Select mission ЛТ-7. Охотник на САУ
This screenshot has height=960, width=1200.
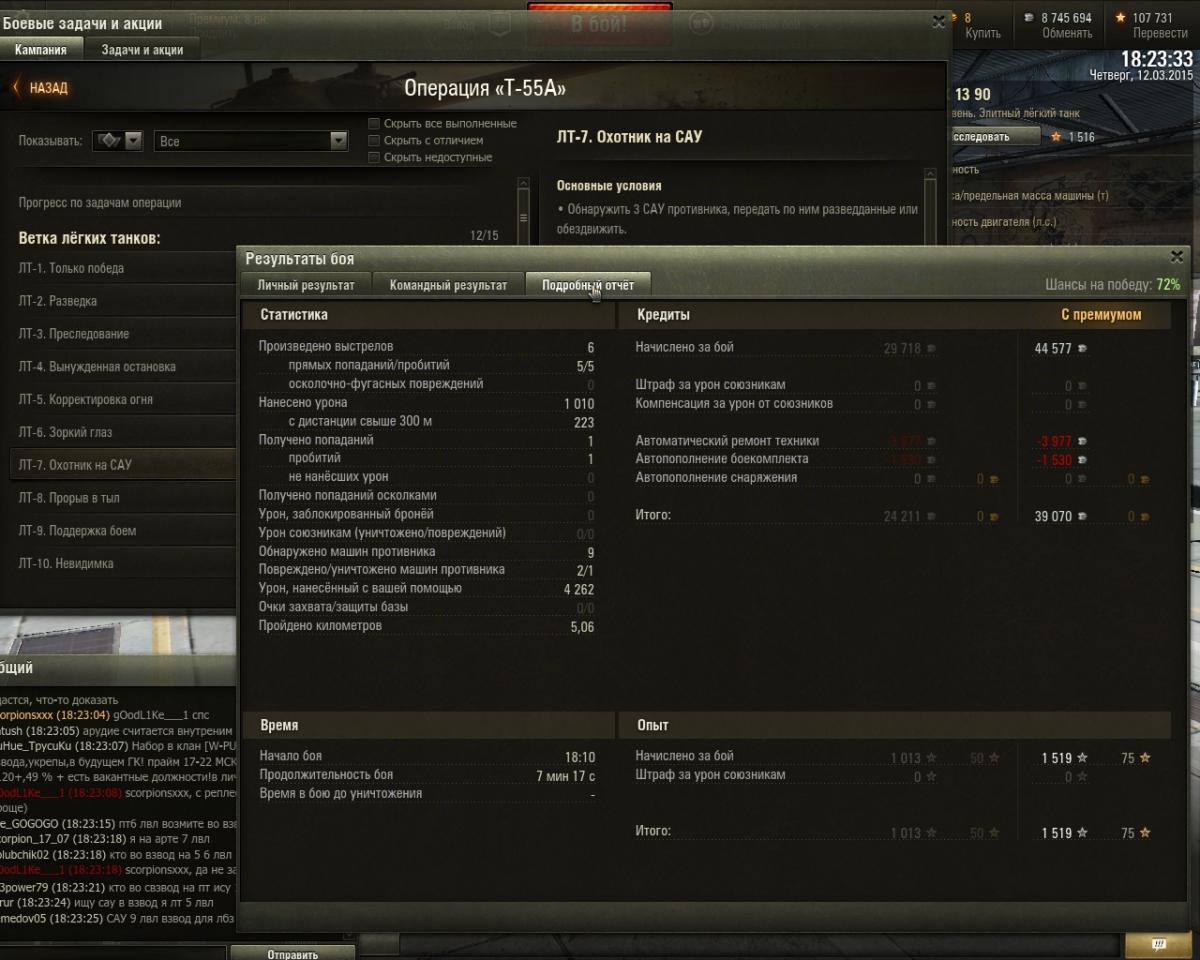pyautogui.click(x=125, y=465)
